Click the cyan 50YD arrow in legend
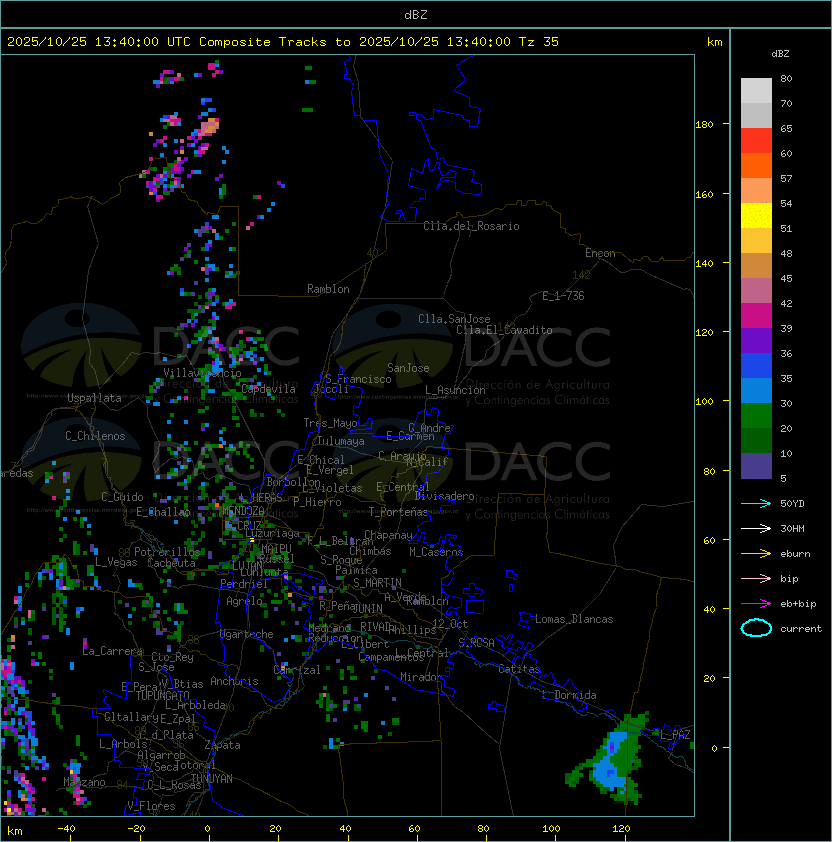Viewport: 832px width, 842px height. point(756,504)
